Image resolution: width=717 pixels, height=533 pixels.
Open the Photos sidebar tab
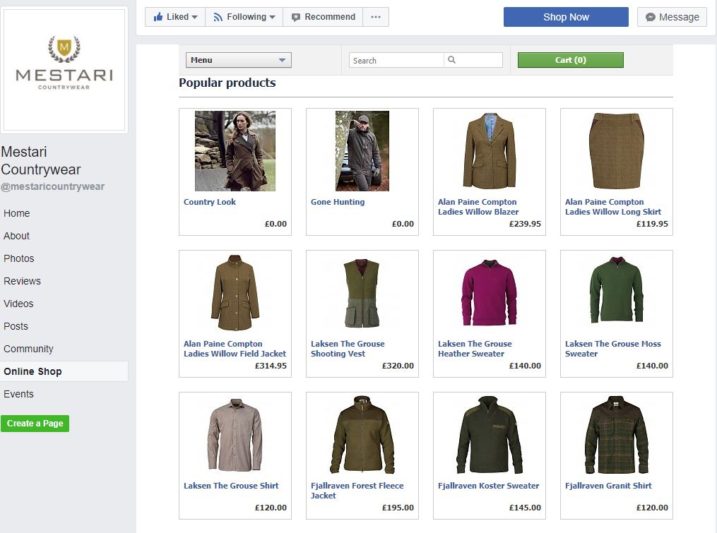(19, 258)
